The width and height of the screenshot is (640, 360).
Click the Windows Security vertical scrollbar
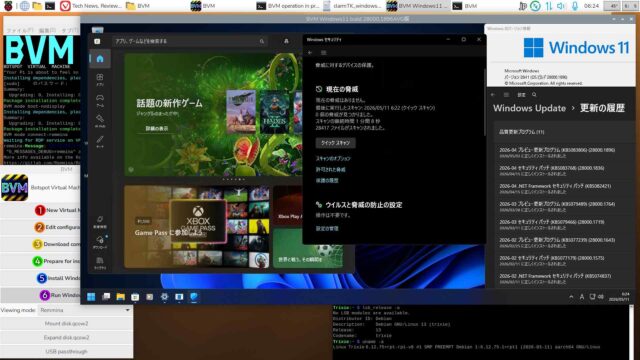[x=484, y=102]
